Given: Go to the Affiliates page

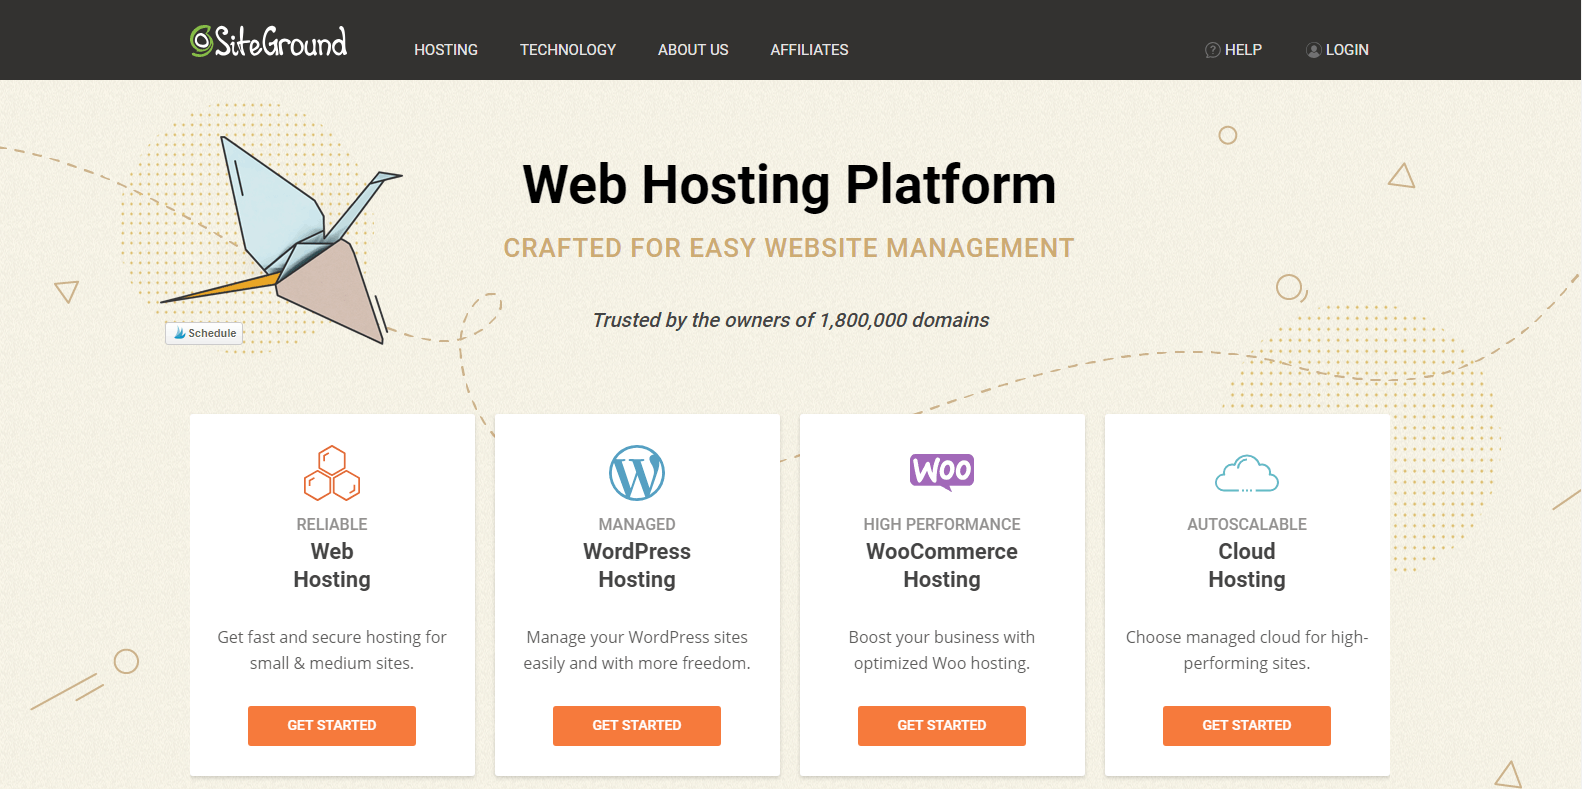Looking at the screenshot, I should click(x=809, y=50).
